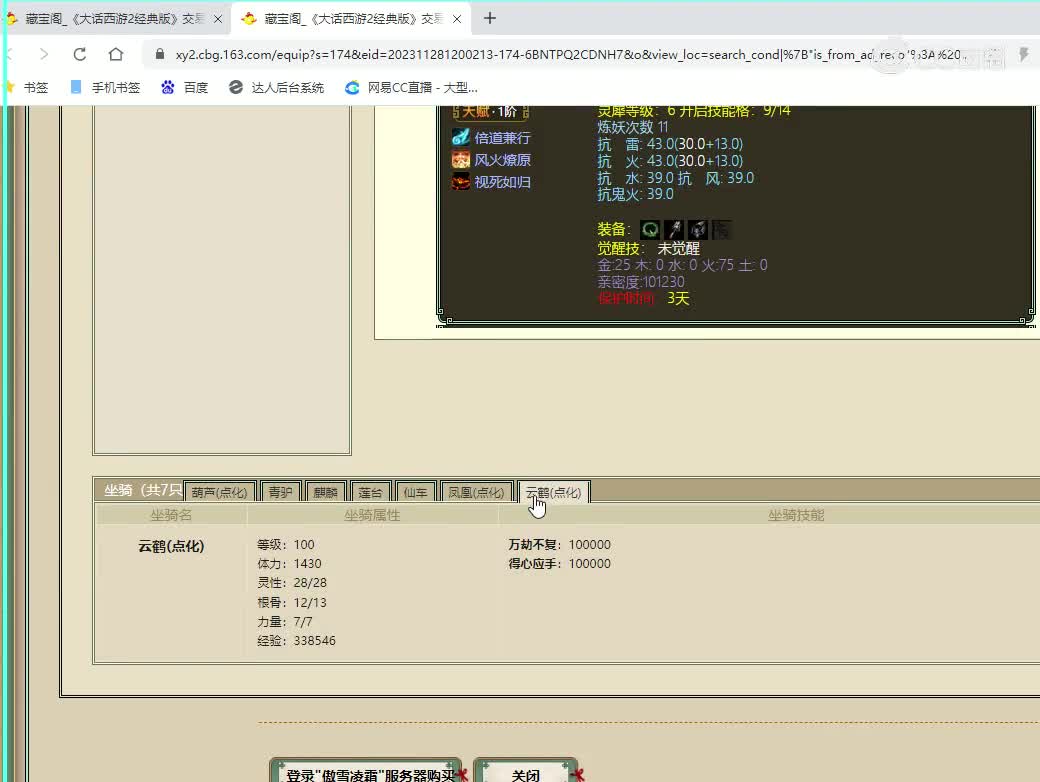Click the 炼妖次数 11 text

[x=633, y=127]
